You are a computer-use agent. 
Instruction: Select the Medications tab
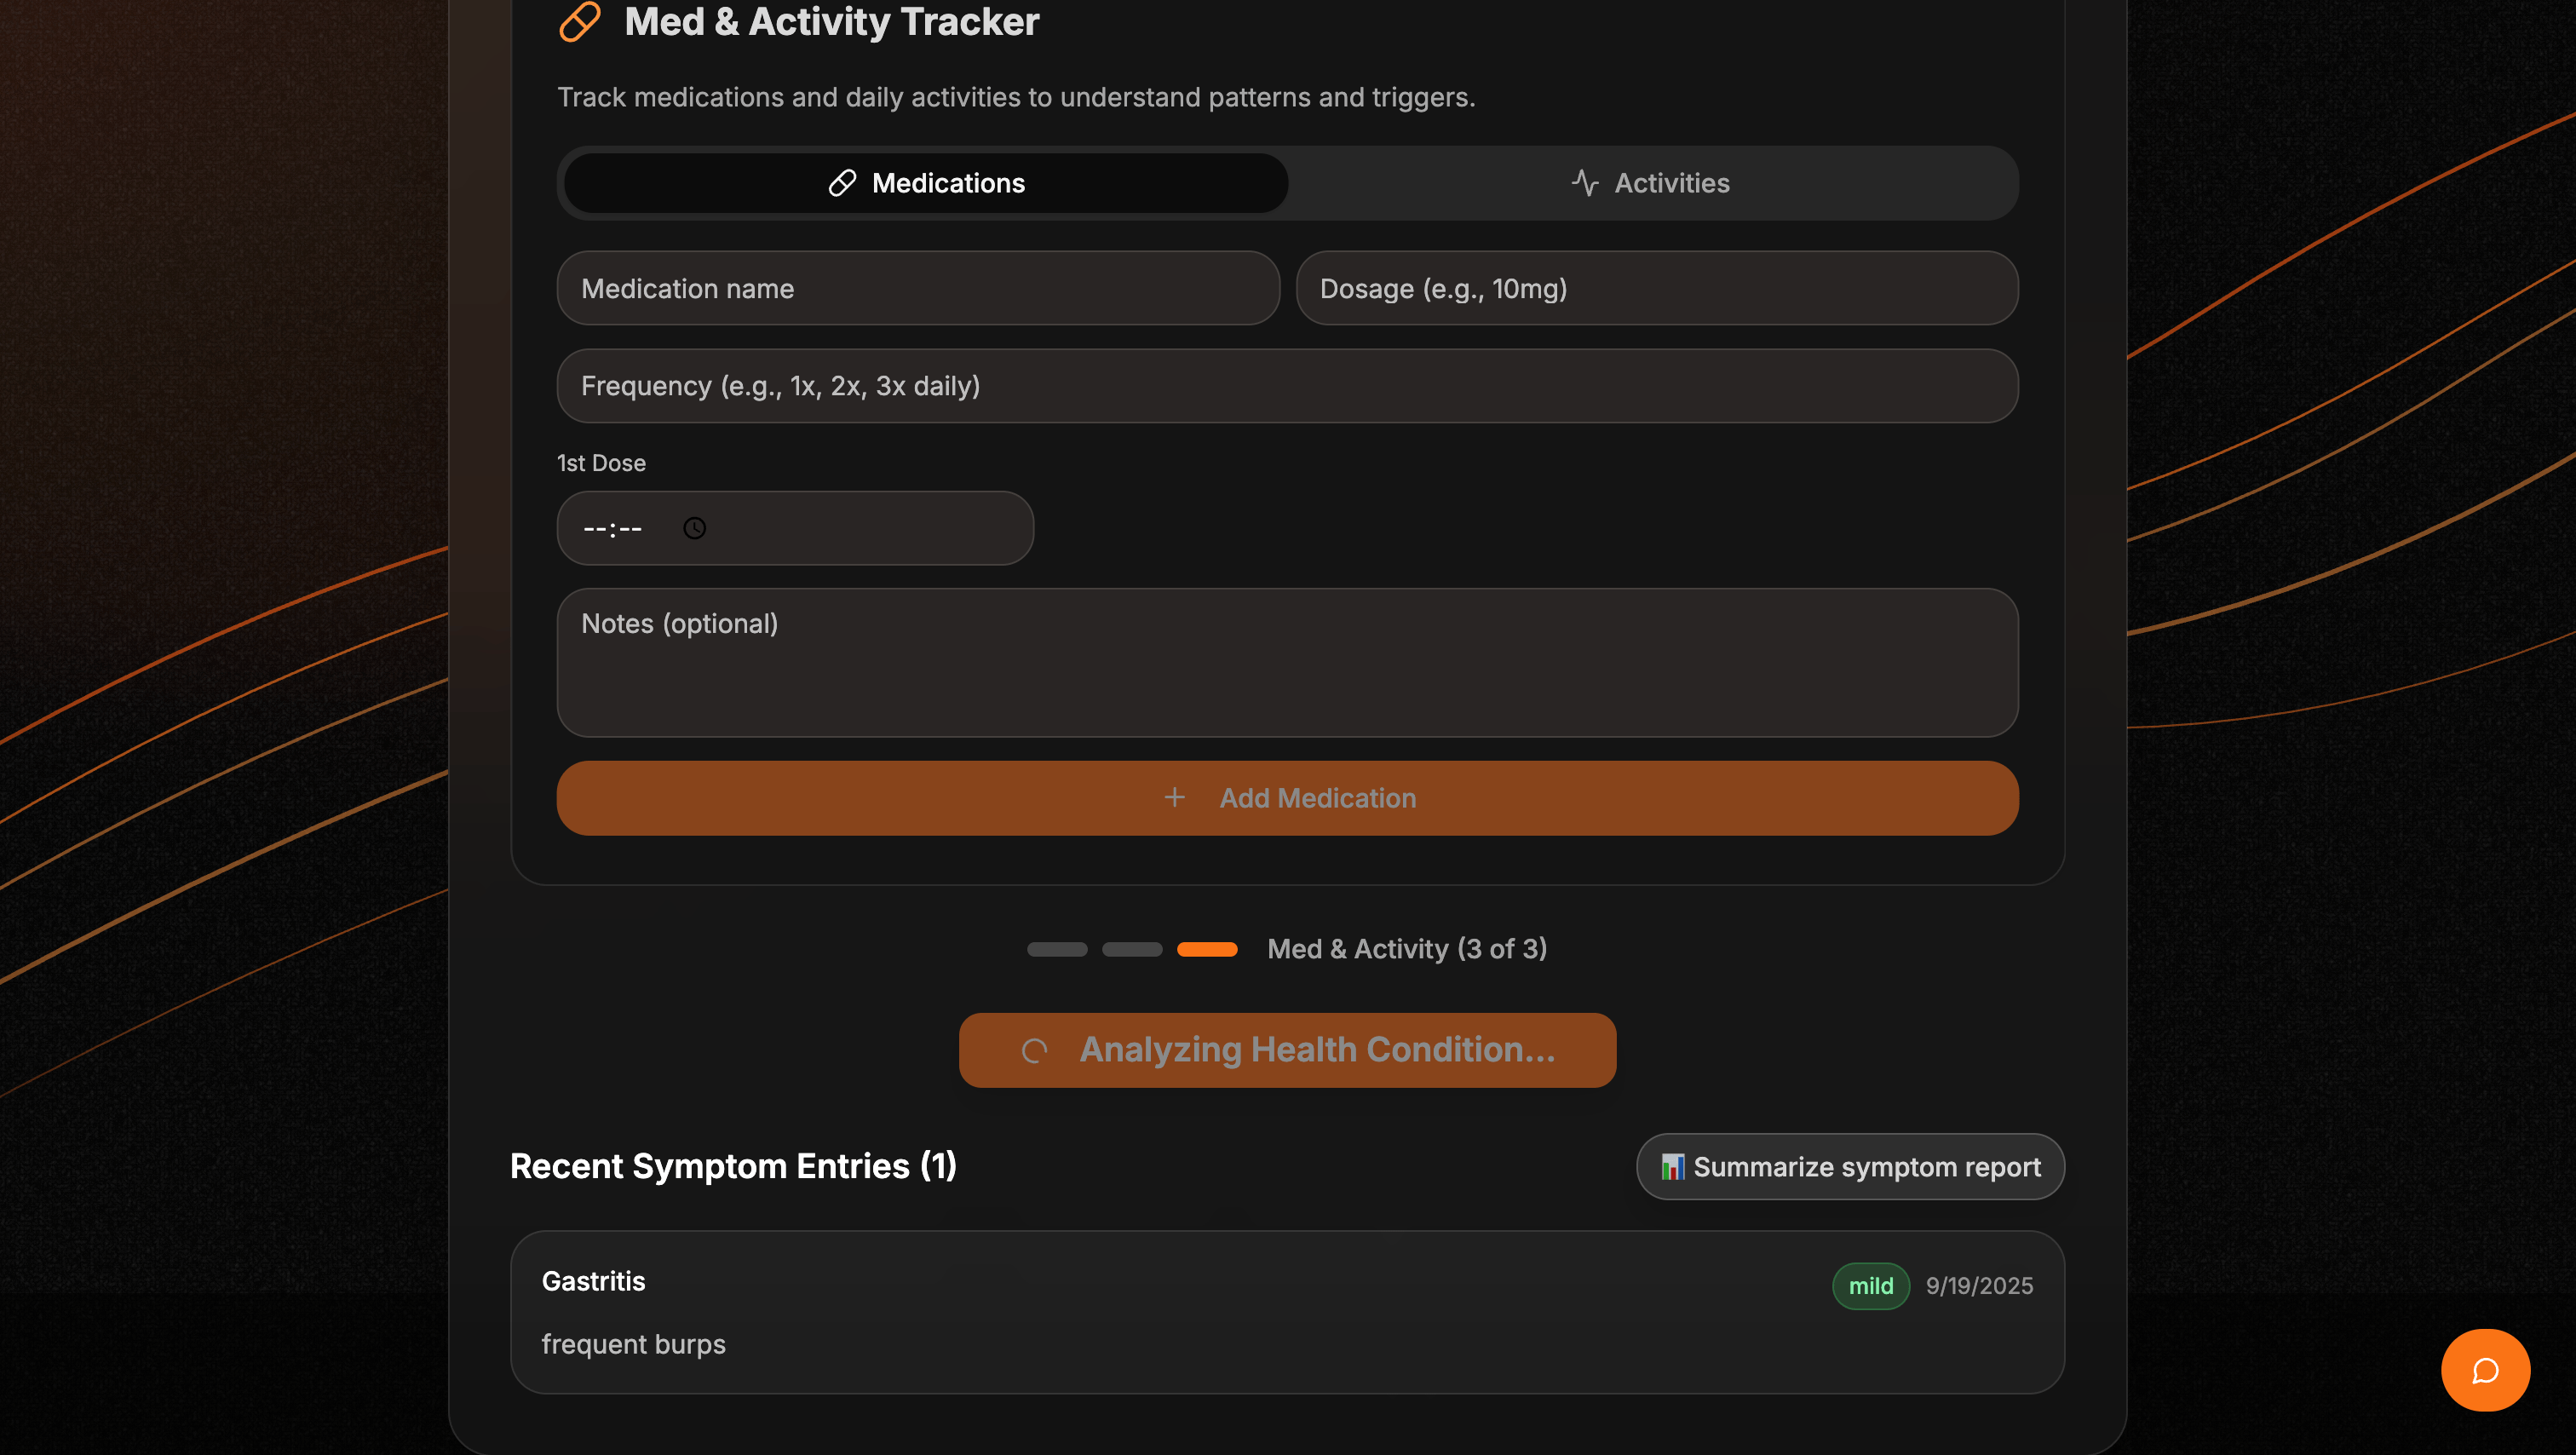tap(926, 183)
